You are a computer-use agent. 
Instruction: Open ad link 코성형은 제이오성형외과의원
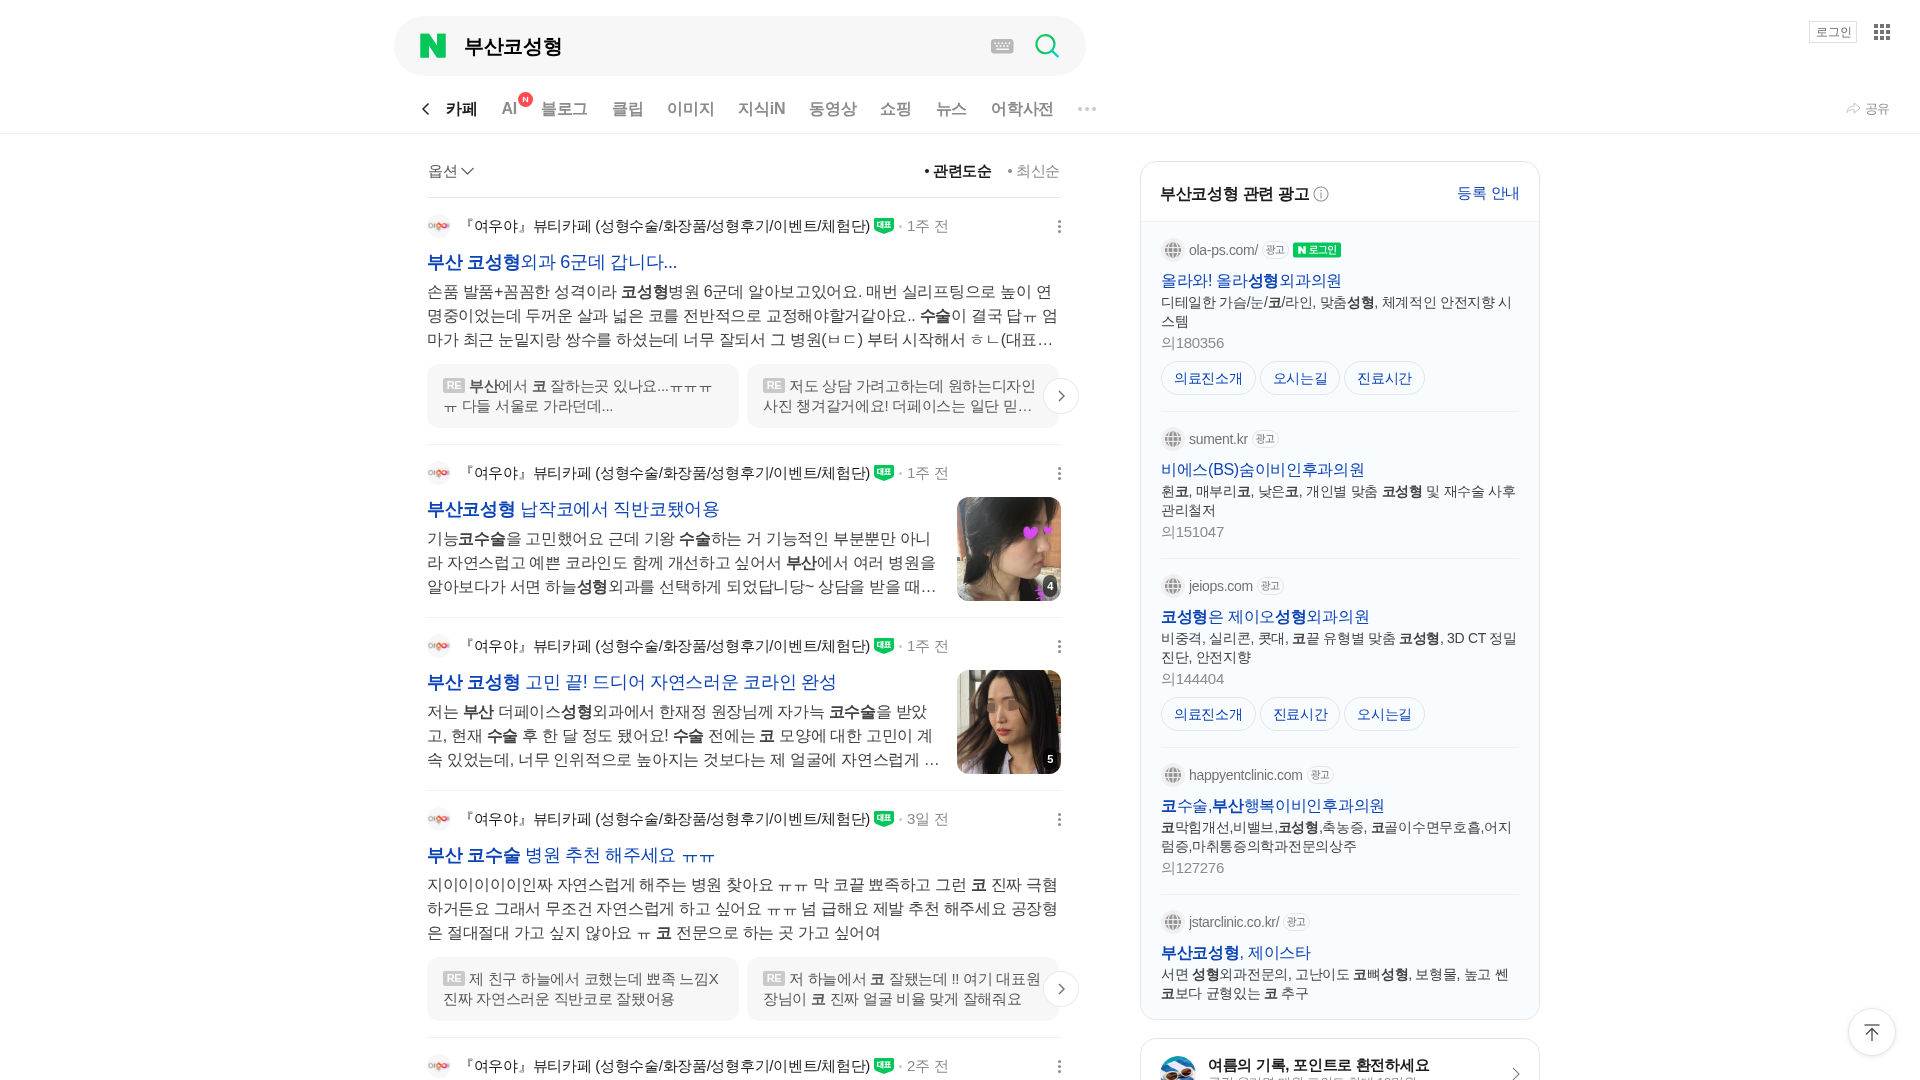tap(1265, 617)
